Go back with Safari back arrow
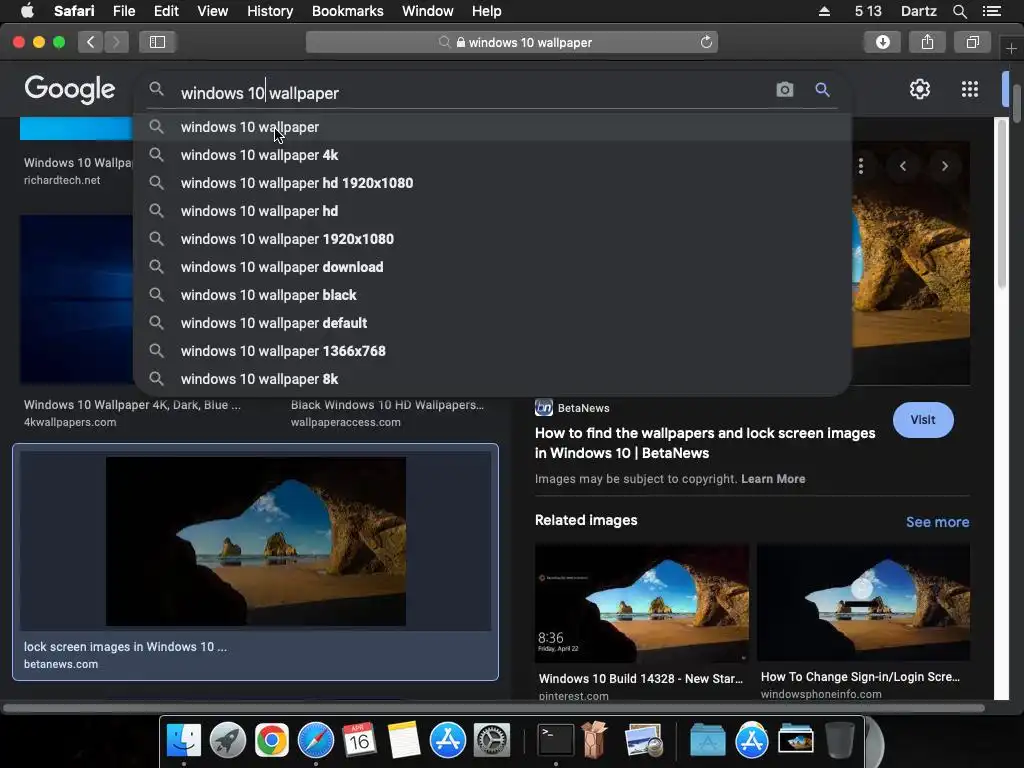Screen dimensions: 1024x768 coord(90,42)
